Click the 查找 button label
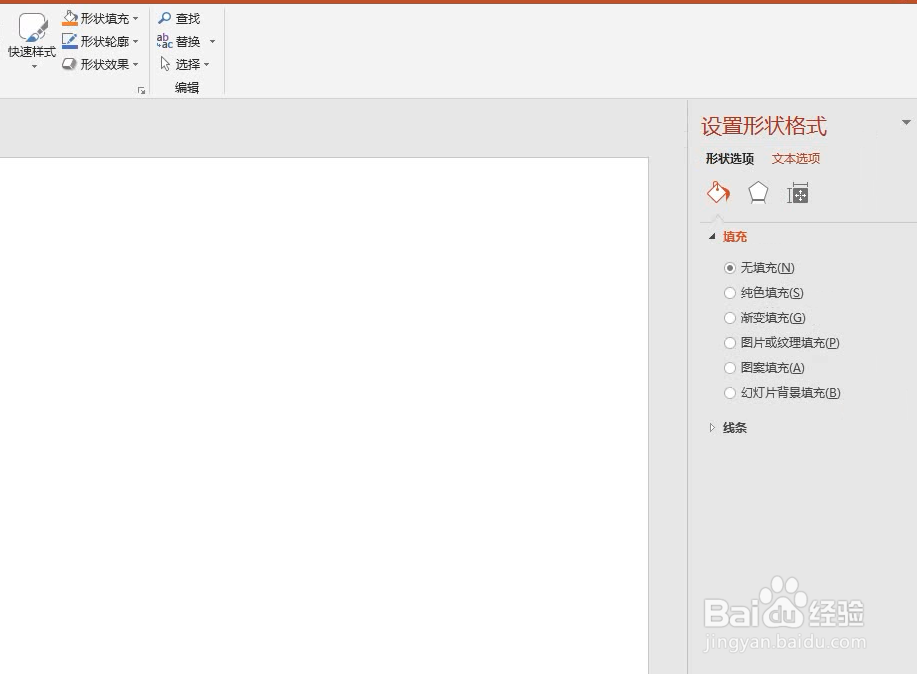Image resolution: width=917 pixels, height=674 pixels. point(188,19)
